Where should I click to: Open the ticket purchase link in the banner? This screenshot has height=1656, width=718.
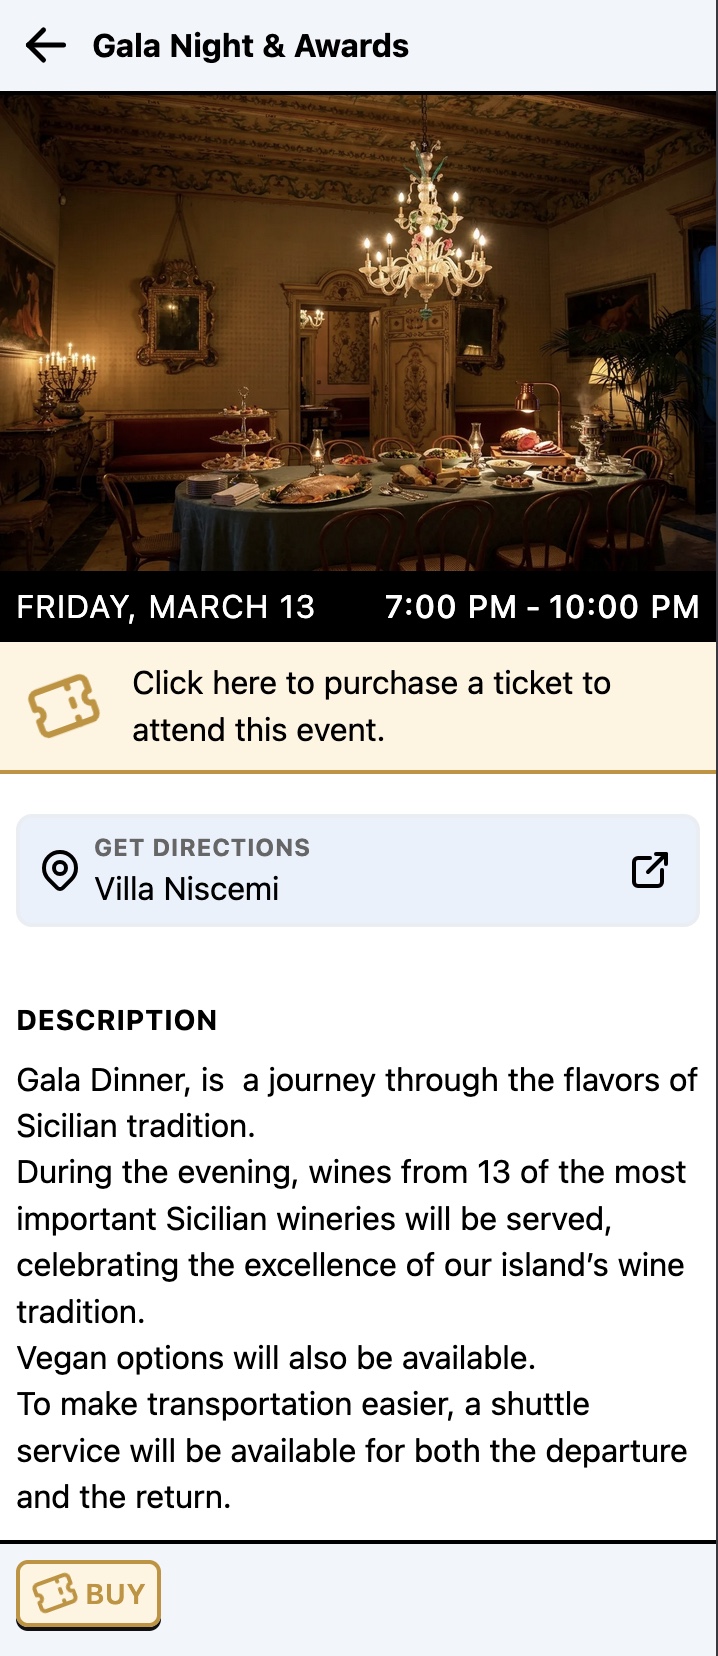pyautogui.click(x=372, y=705)
